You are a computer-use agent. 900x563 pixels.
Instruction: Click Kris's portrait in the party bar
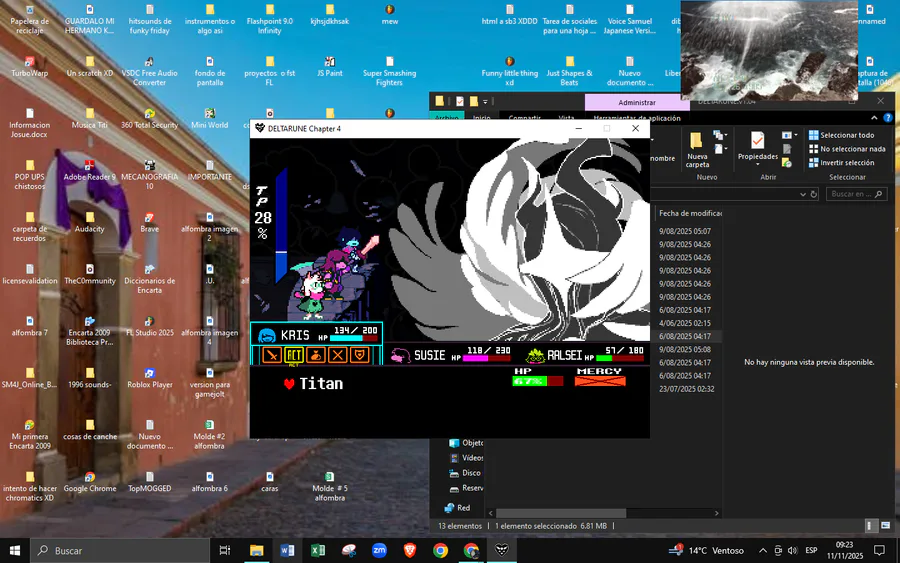[x=267, y=335]
